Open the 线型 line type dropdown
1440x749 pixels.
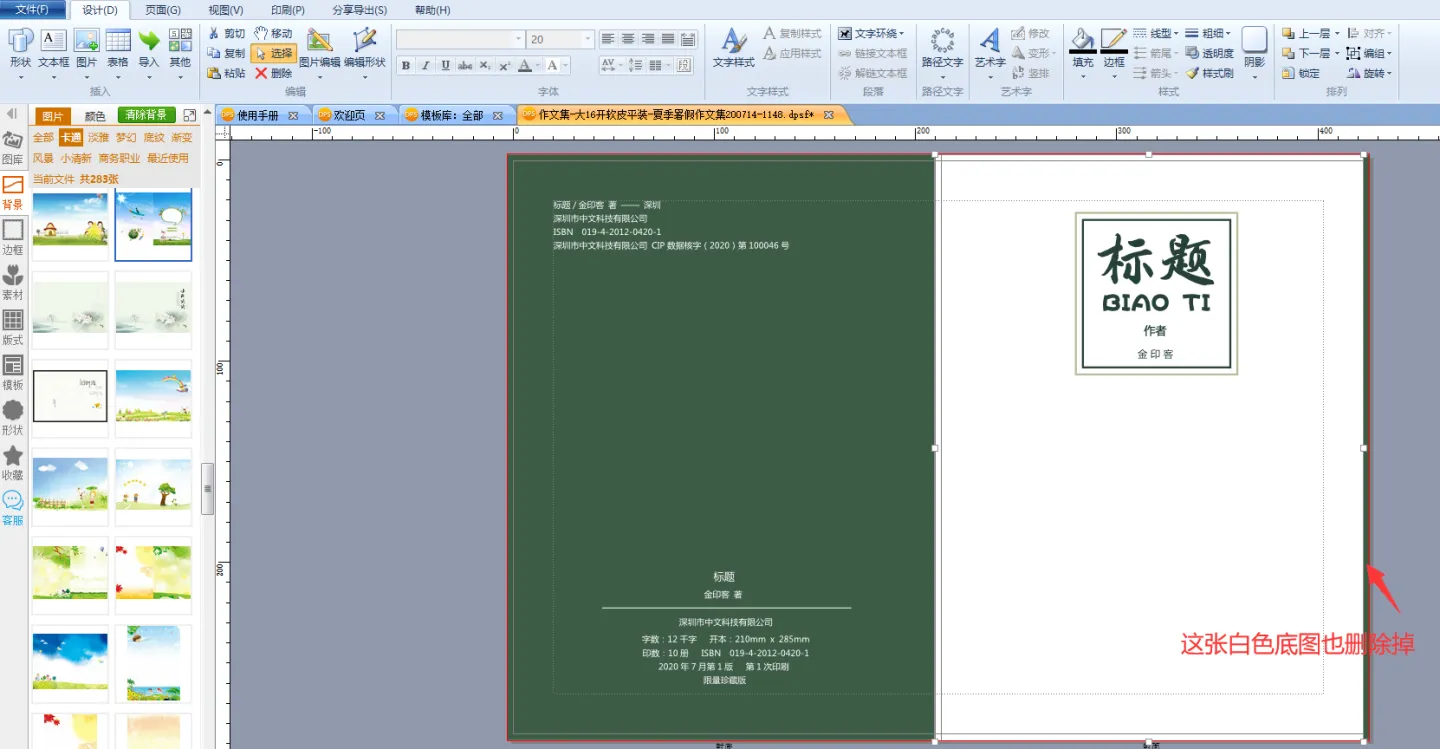click(1156, 33)
